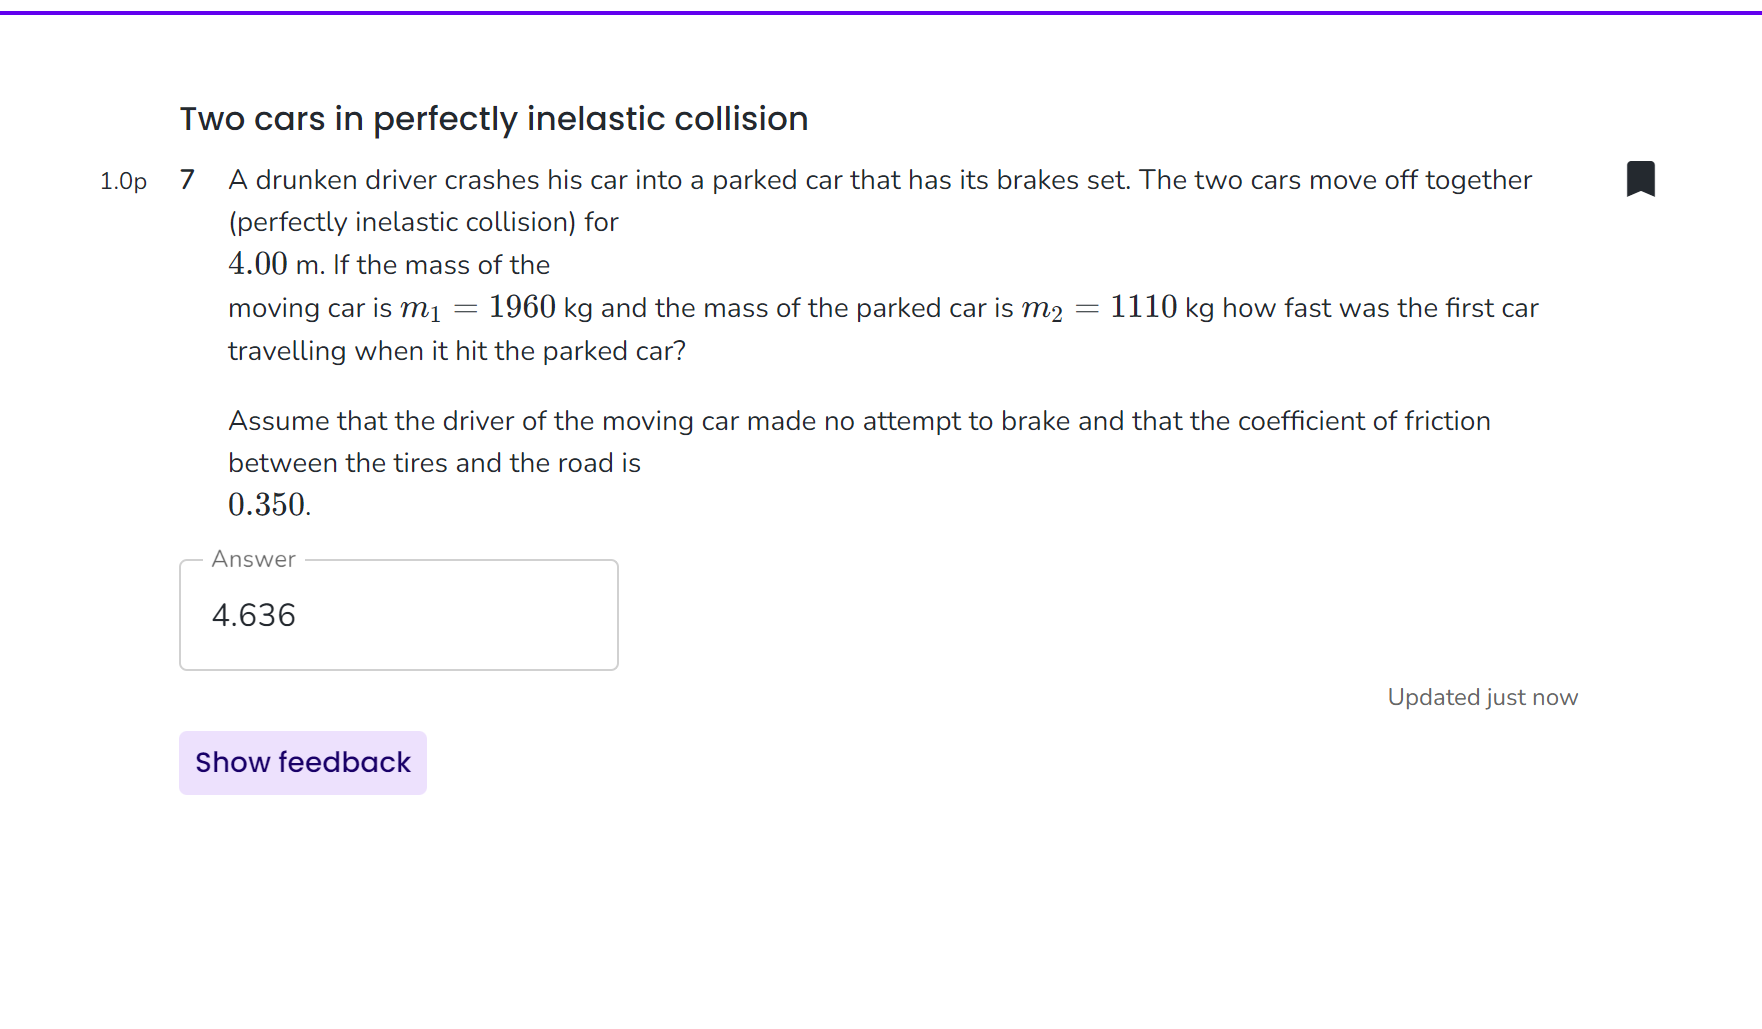1762x1029 pixels.
Task: Toggle the bookmark marker for this question
Action: [x=1642, y=178]
